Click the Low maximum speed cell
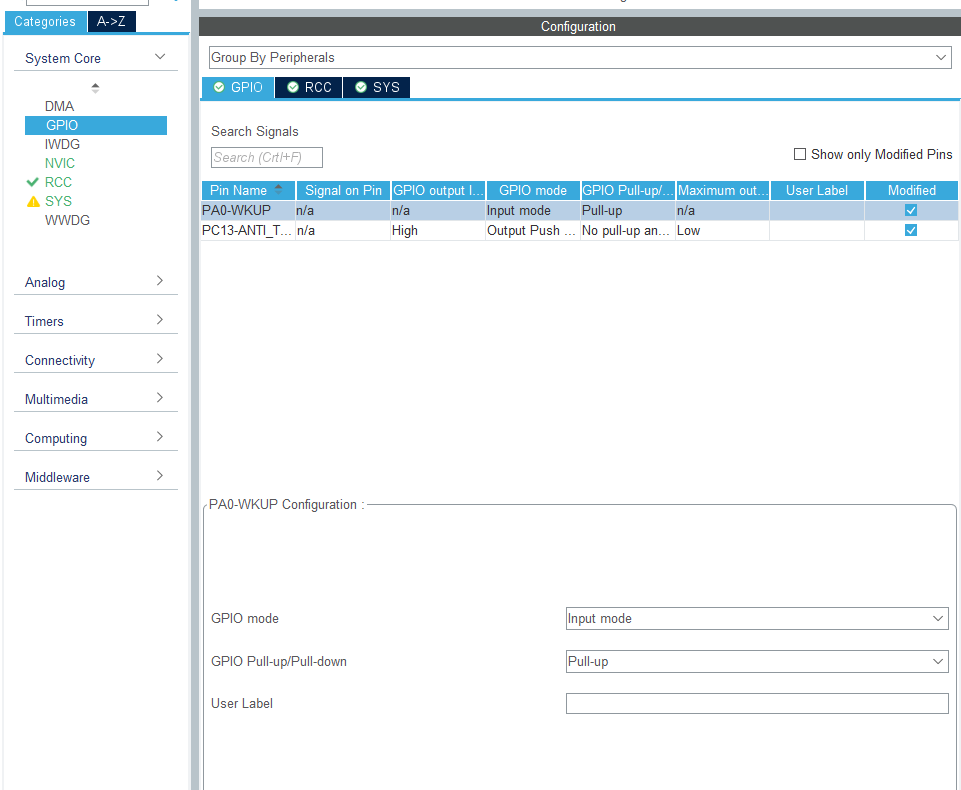Image resolution: width=961 pixels, height=790 pixels. pyautogui.click(x=722, y=230)
